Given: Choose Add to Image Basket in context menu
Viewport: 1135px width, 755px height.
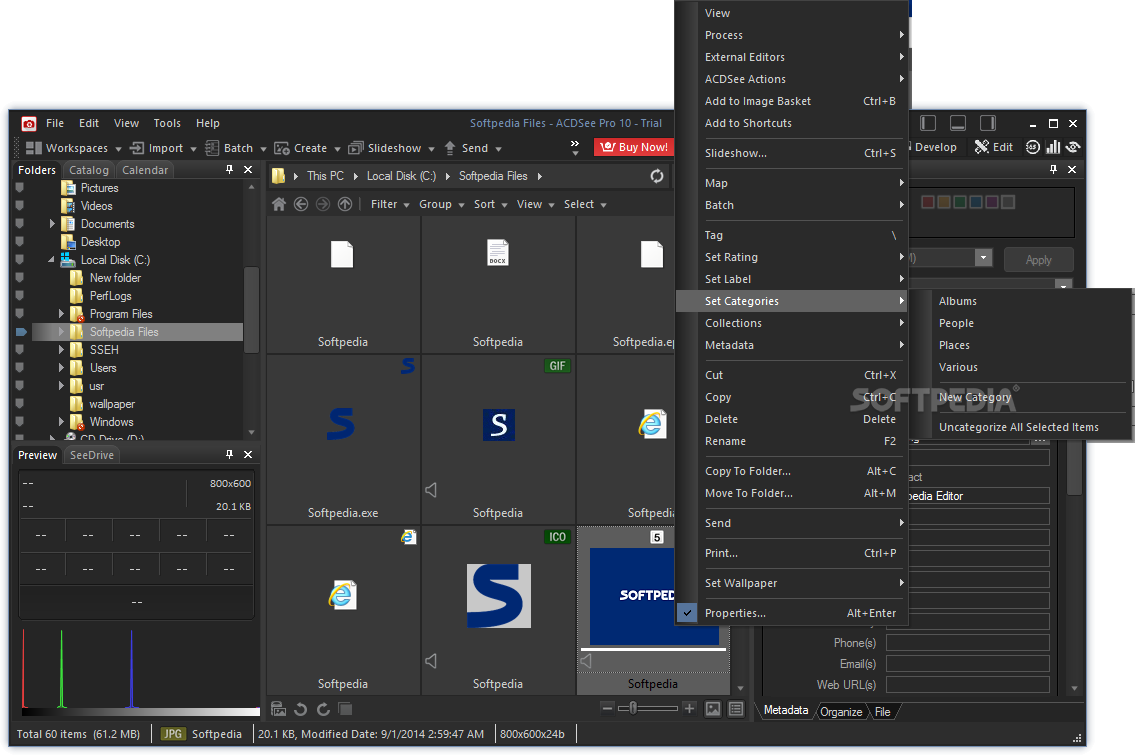Looking at the screenshot, I should point(791,101).
